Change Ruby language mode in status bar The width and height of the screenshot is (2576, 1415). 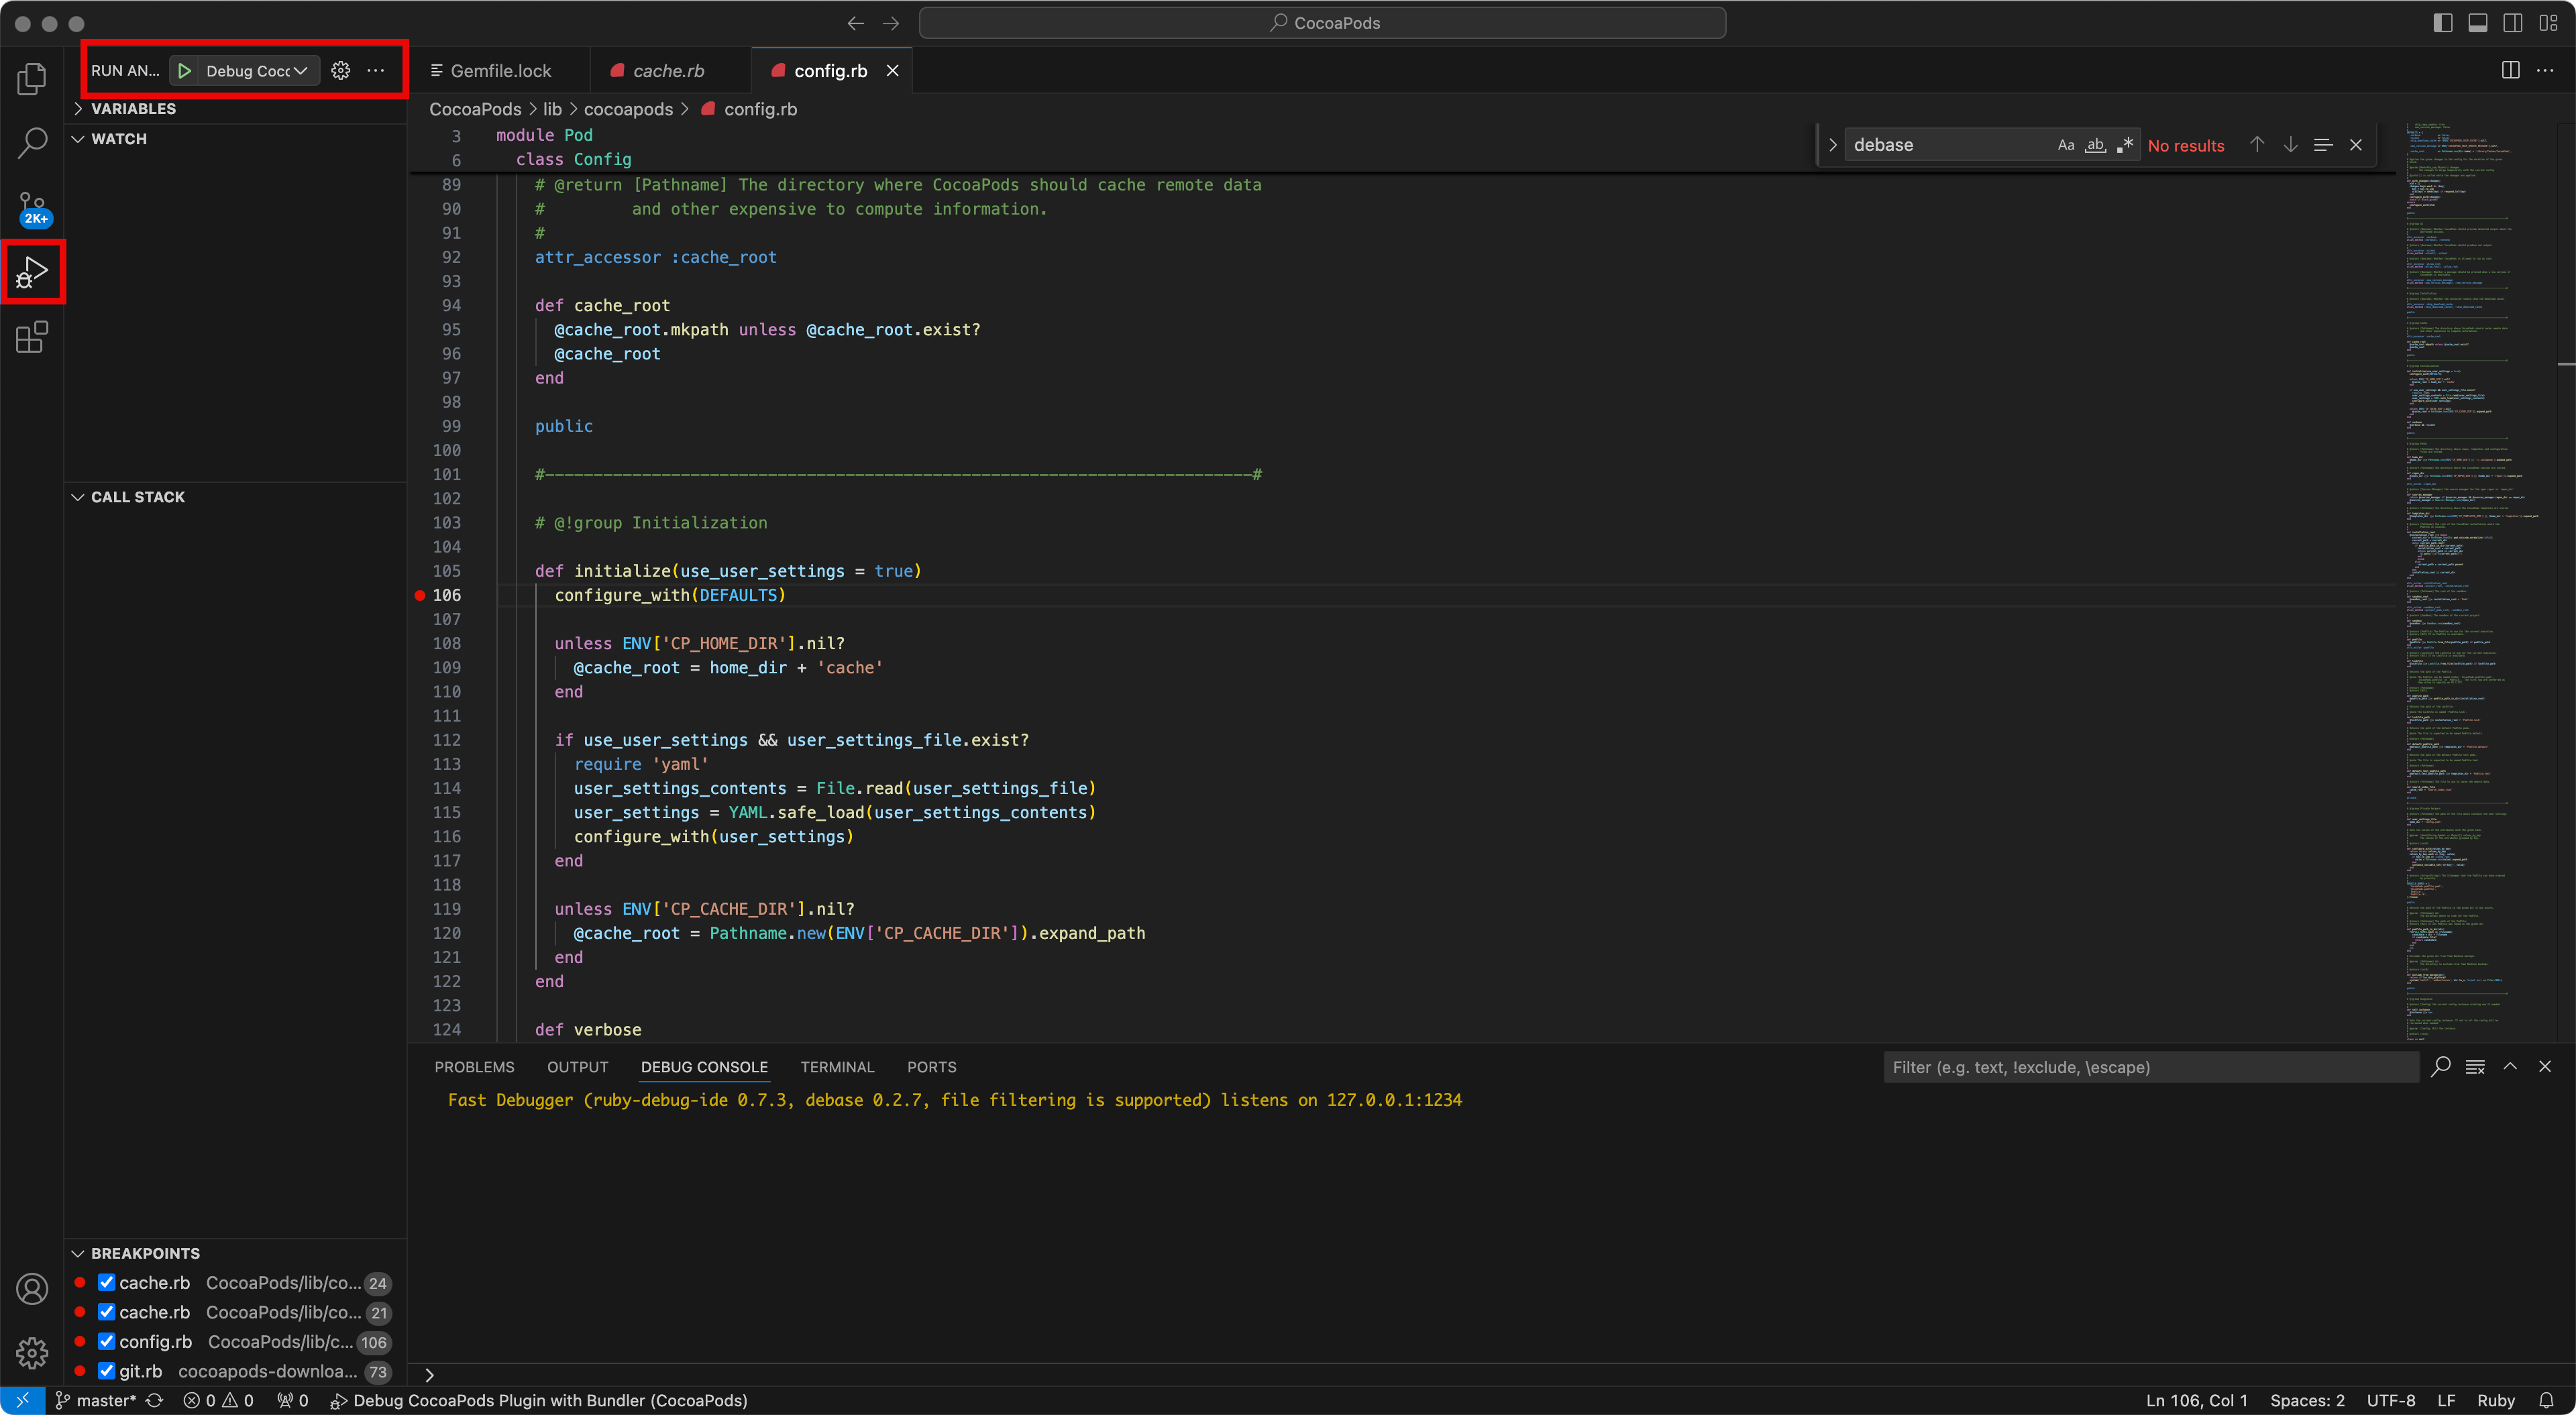tap(2495, 1401)
